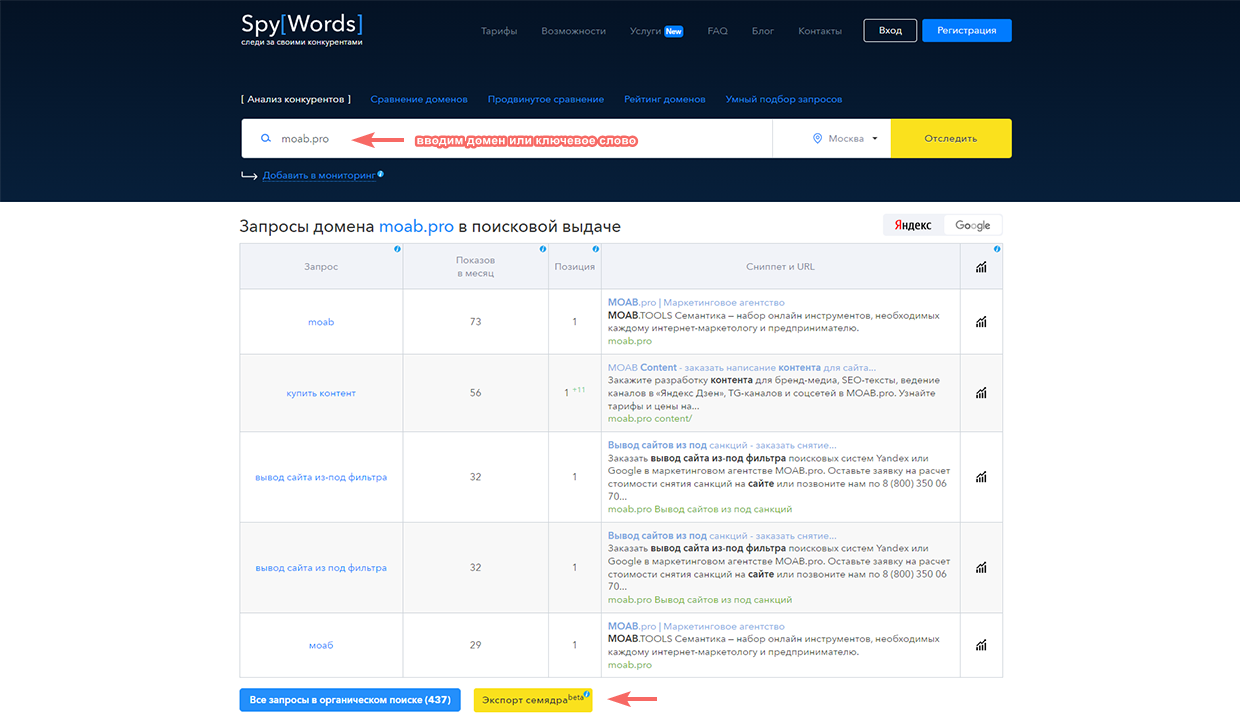The width and height of the screenshot is (1240, 720).
Task: Select Сравнение доменов tab
Action: point(419,99)
